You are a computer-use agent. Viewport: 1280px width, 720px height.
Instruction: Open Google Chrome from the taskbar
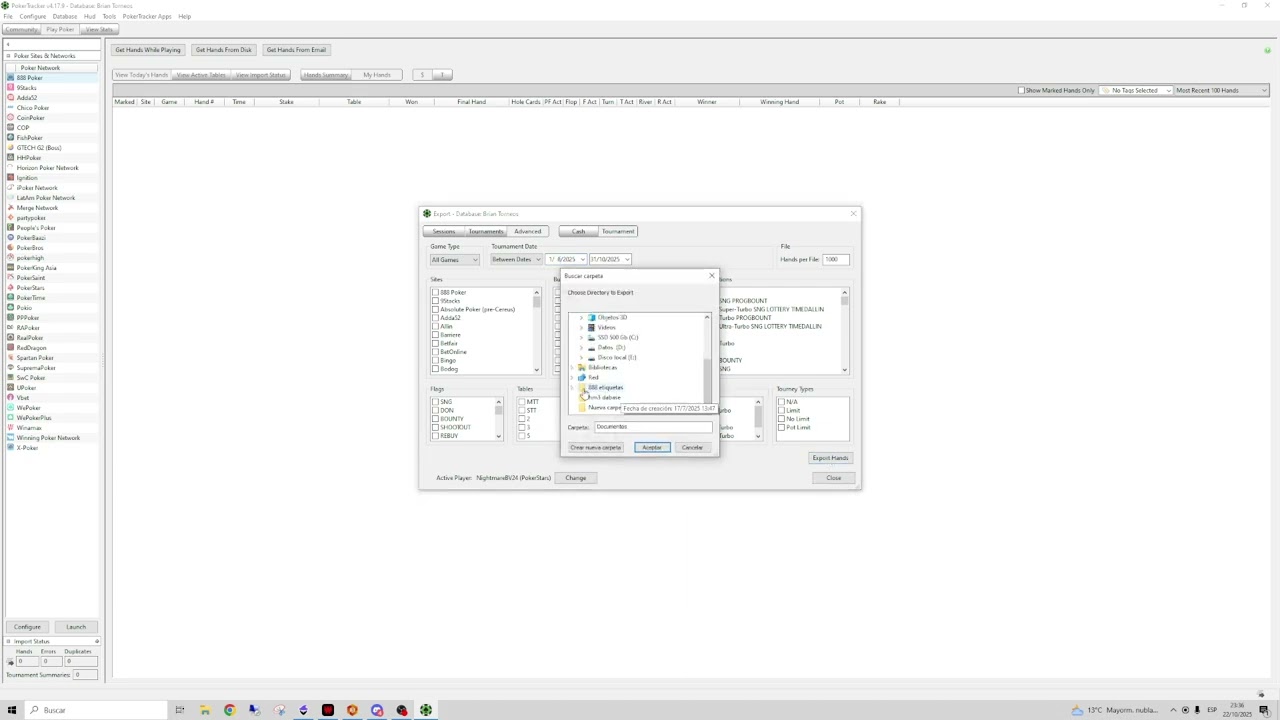[x=229, y=710]
